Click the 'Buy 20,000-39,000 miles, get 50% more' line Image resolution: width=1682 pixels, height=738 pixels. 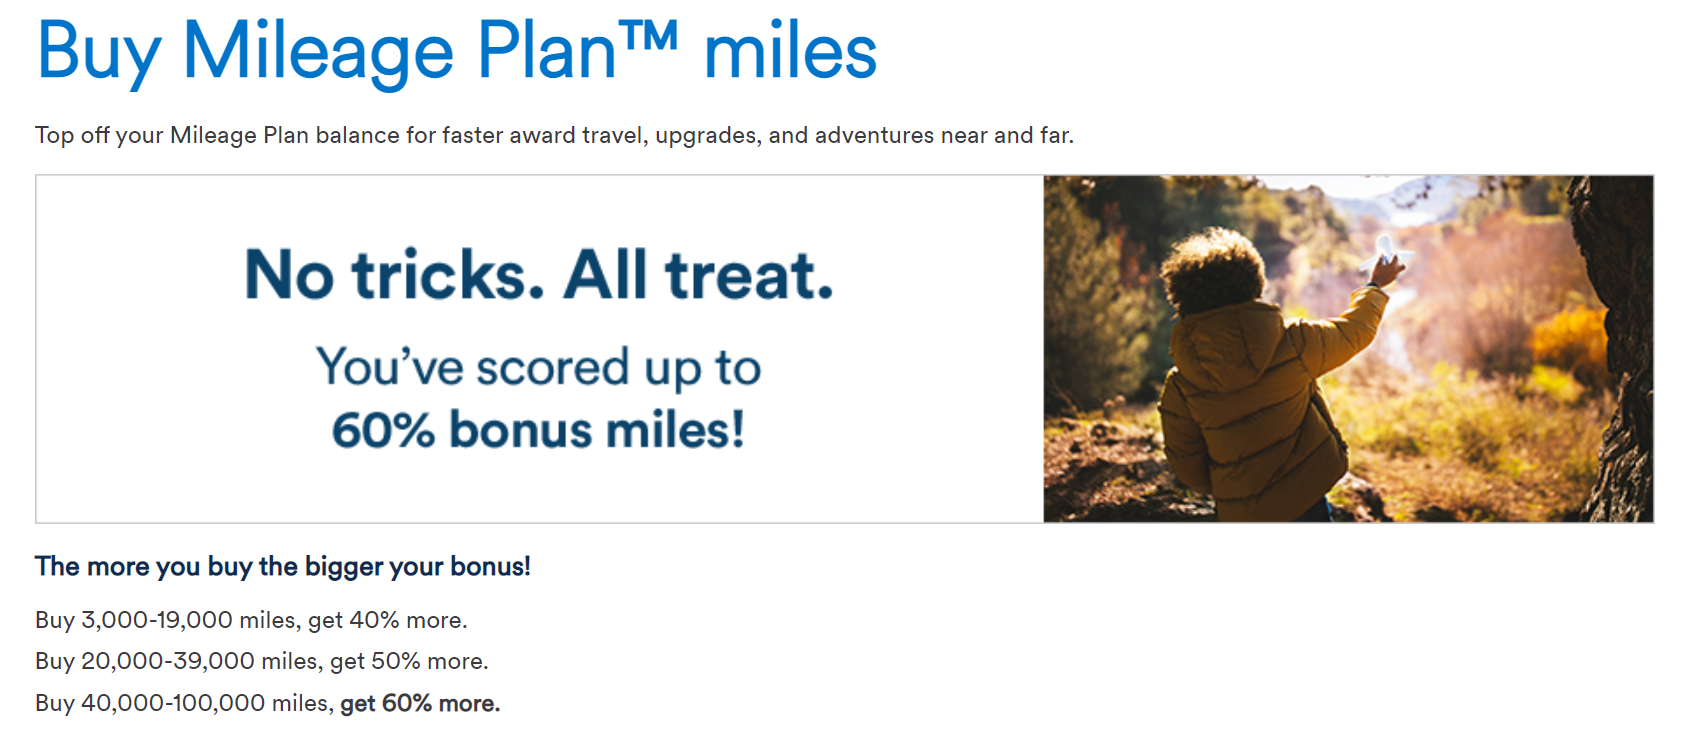(262, 661)
